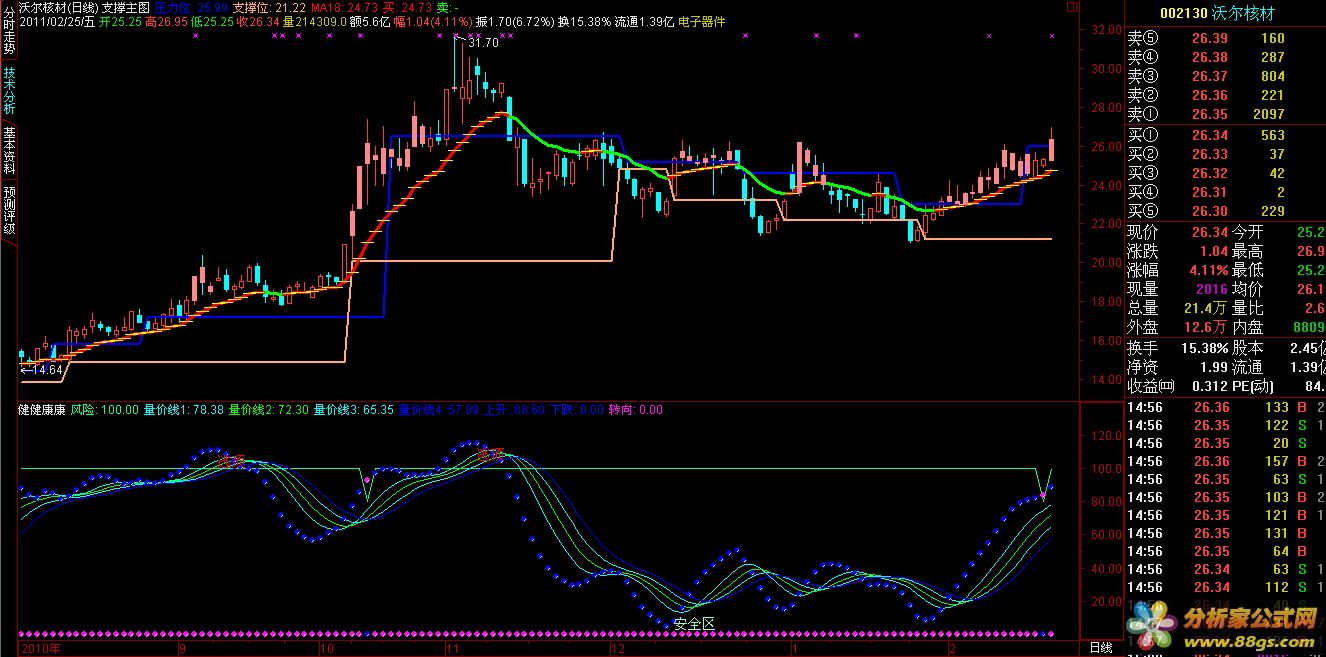
Task: Click the first 14:56 trade tick at 26.36
Action: pos(1225,407)
